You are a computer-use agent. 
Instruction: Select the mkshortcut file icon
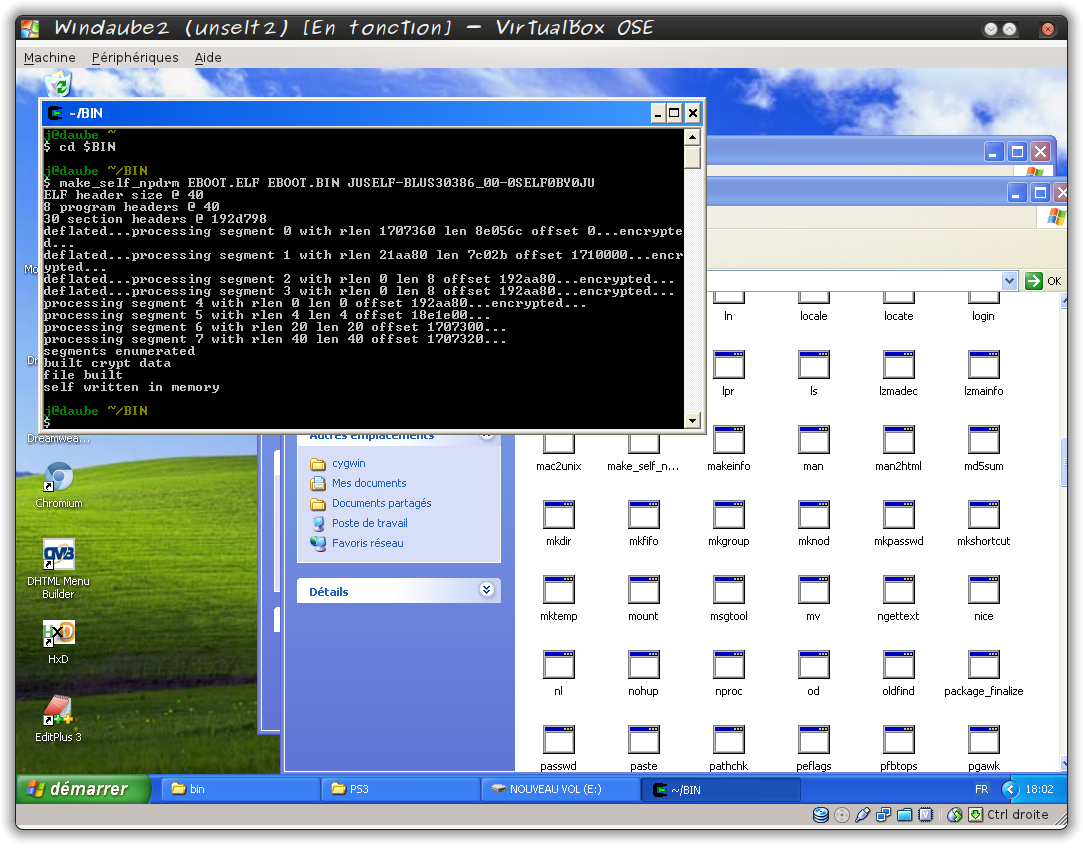point(984,515)
